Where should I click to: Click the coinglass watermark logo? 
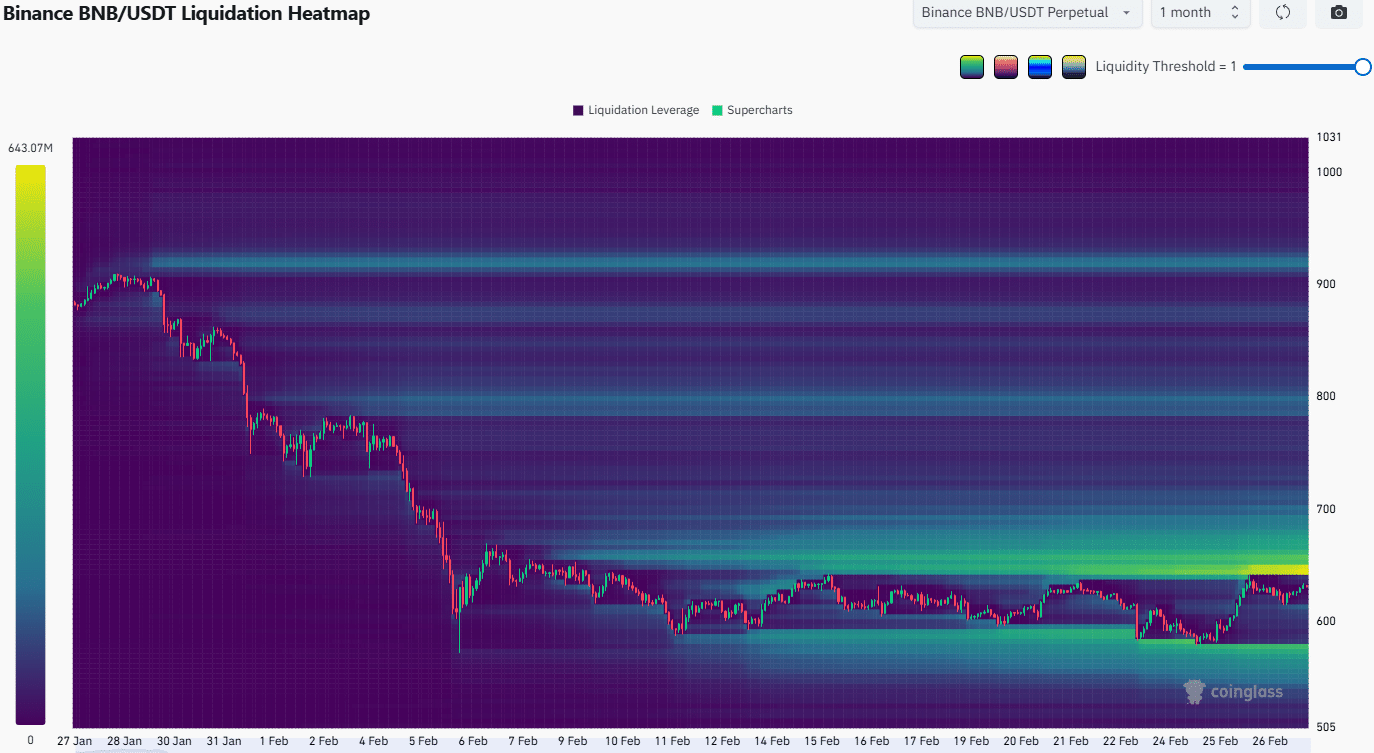[1233, 691]
